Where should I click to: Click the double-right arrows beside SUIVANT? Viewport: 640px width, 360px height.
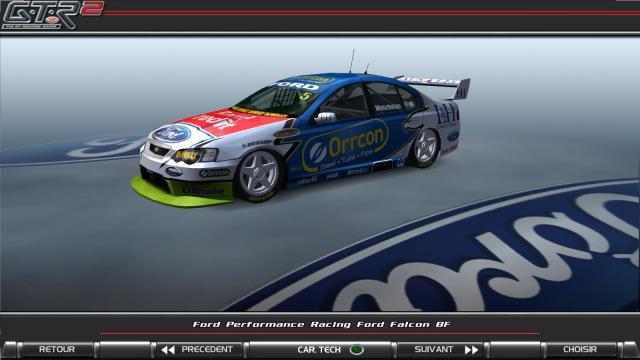tap(471, 350)
